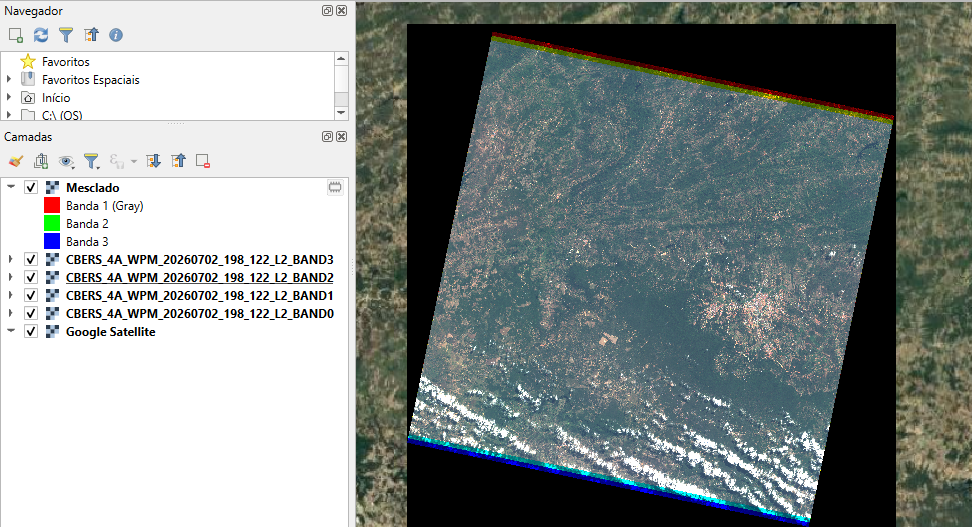Click filter legend by expression icon
Image resolution: width=972 pixels, height=527 pixels.
[x=117, y=162]
